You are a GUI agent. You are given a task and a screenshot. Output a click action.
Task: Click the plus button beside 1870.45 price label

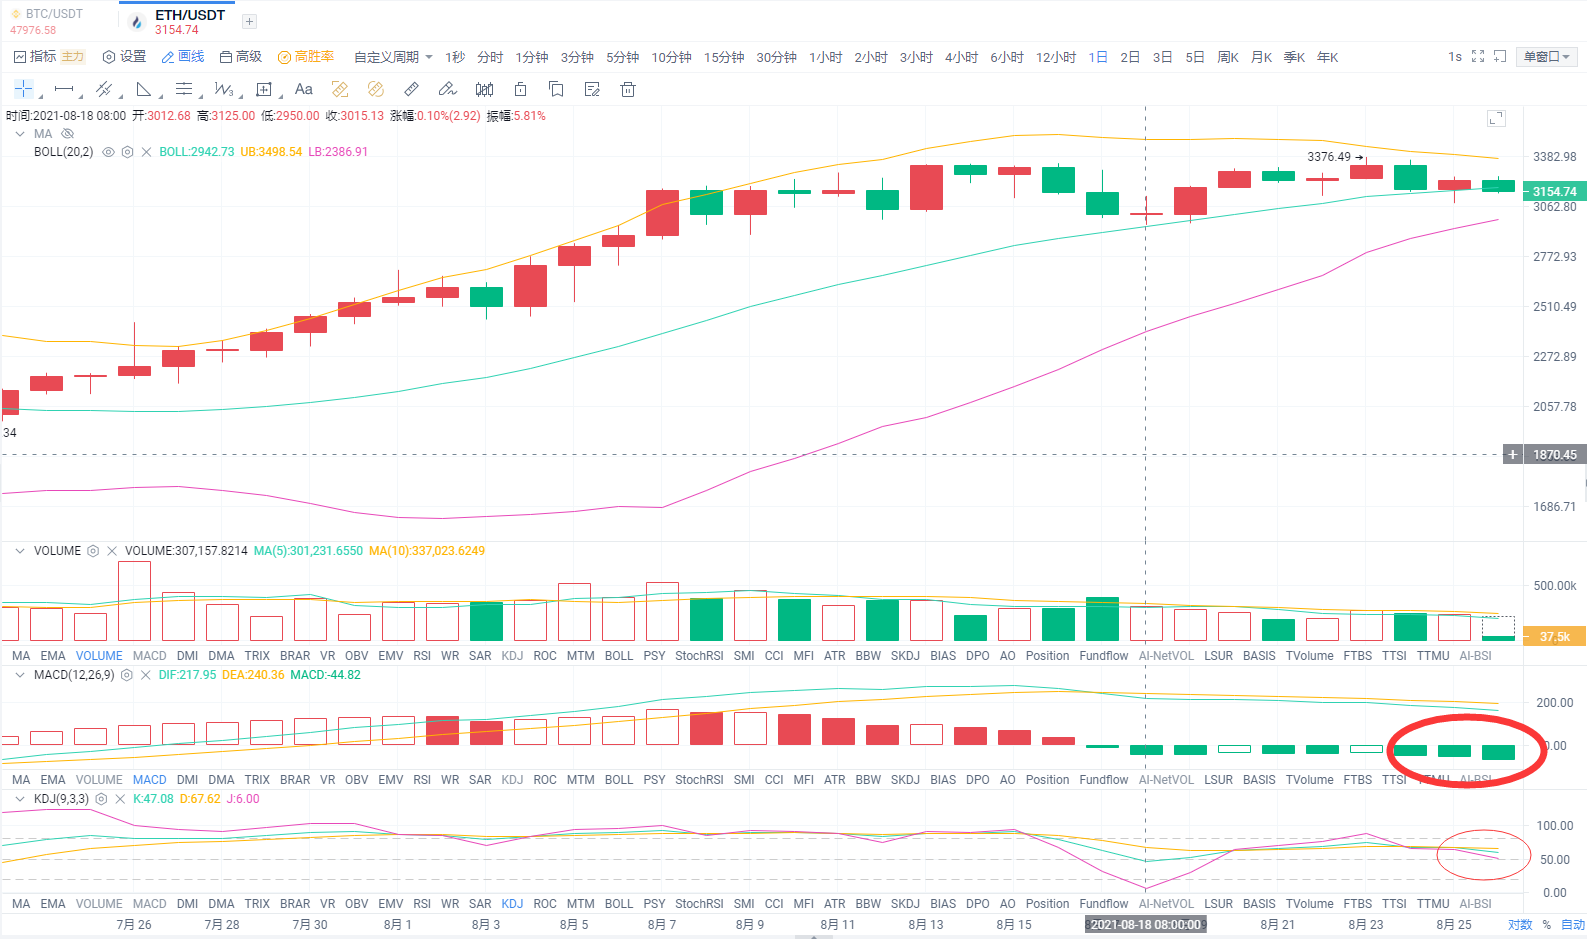[x=1513, y=455]
